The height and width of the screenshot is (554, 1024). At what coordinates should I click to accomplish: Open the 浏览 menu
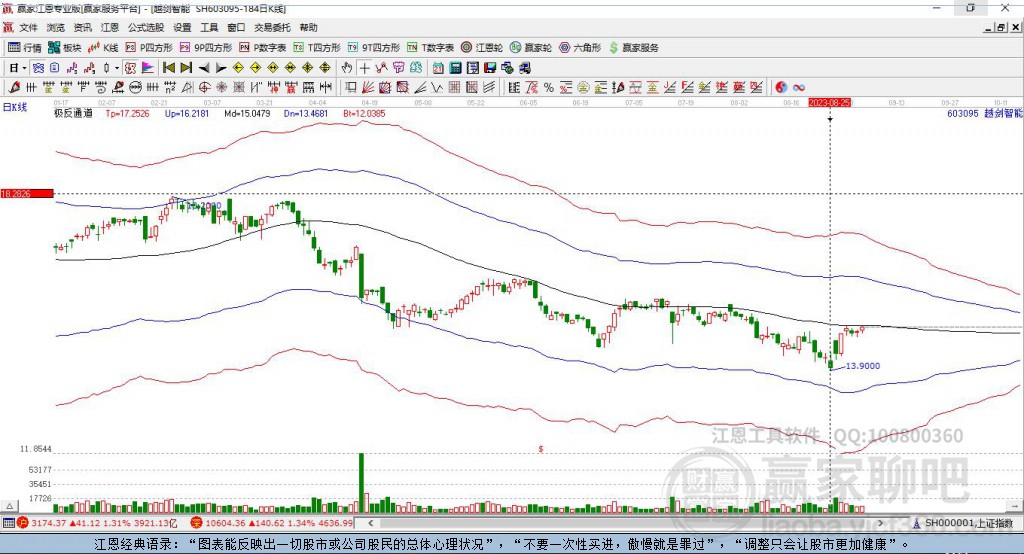pos(56,27)
